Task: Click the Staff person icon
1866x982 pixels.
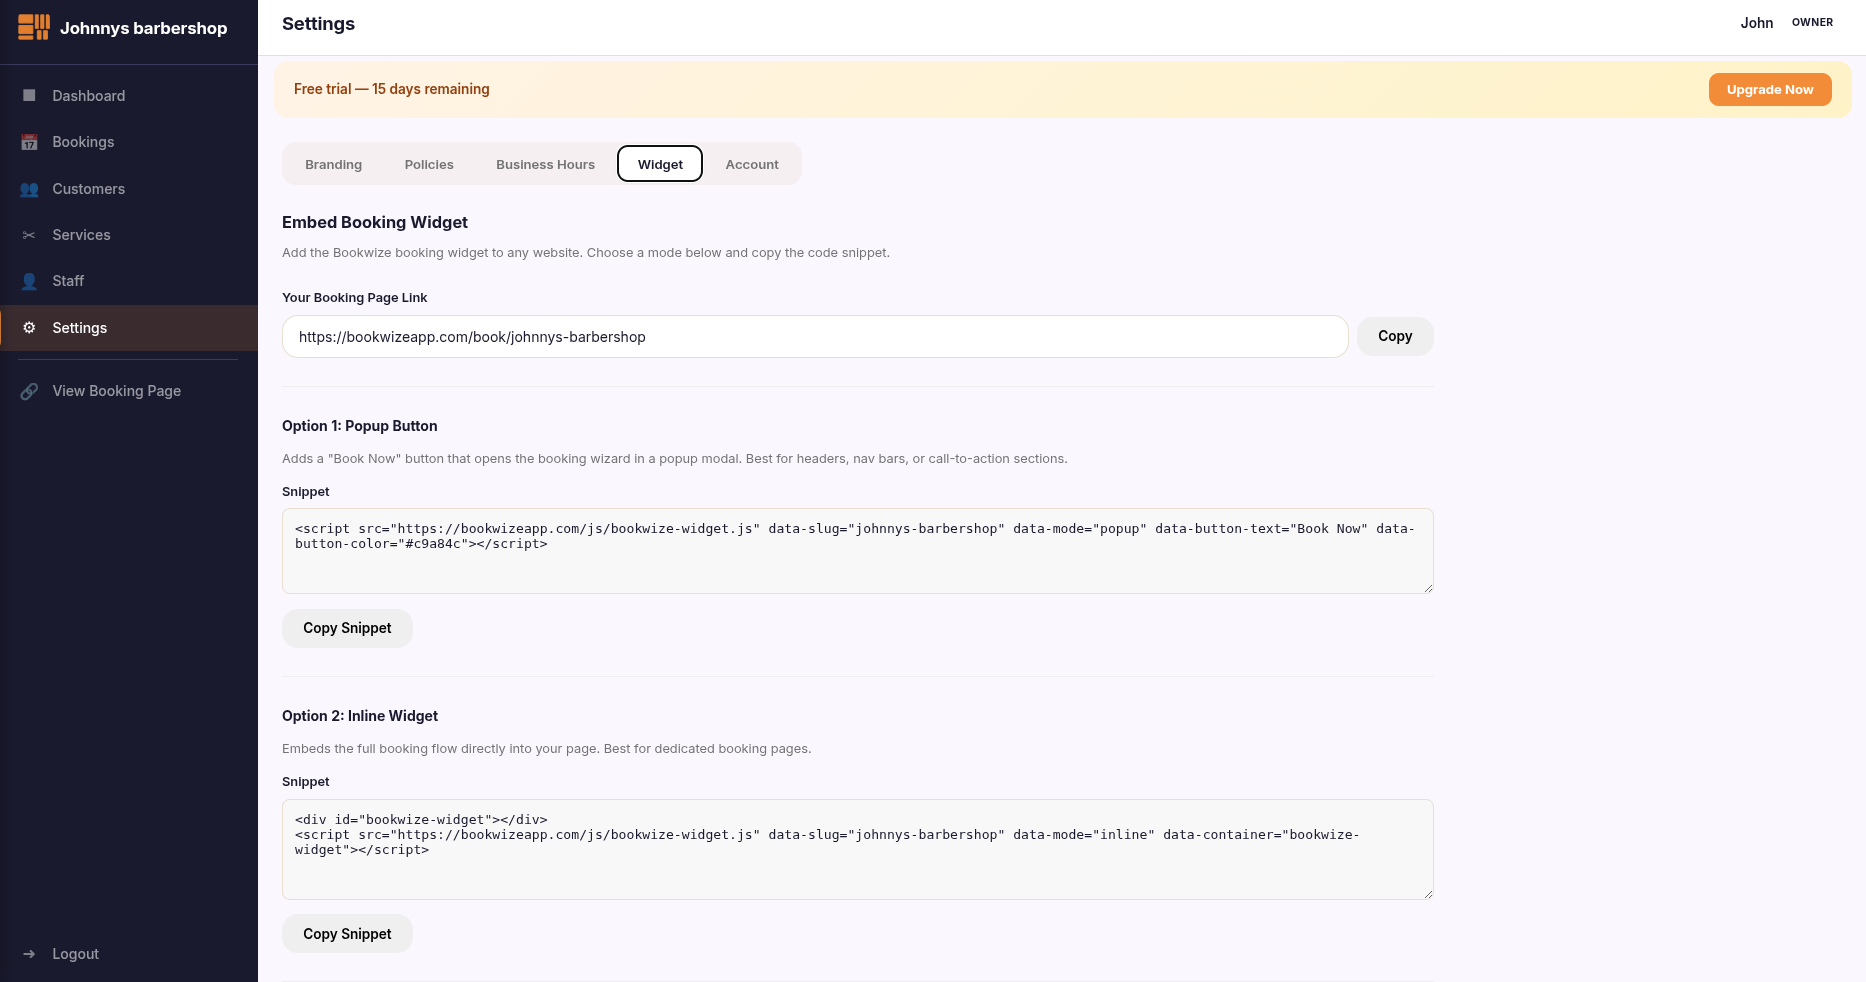Action: pyautogui.click(x=29, y=281)
